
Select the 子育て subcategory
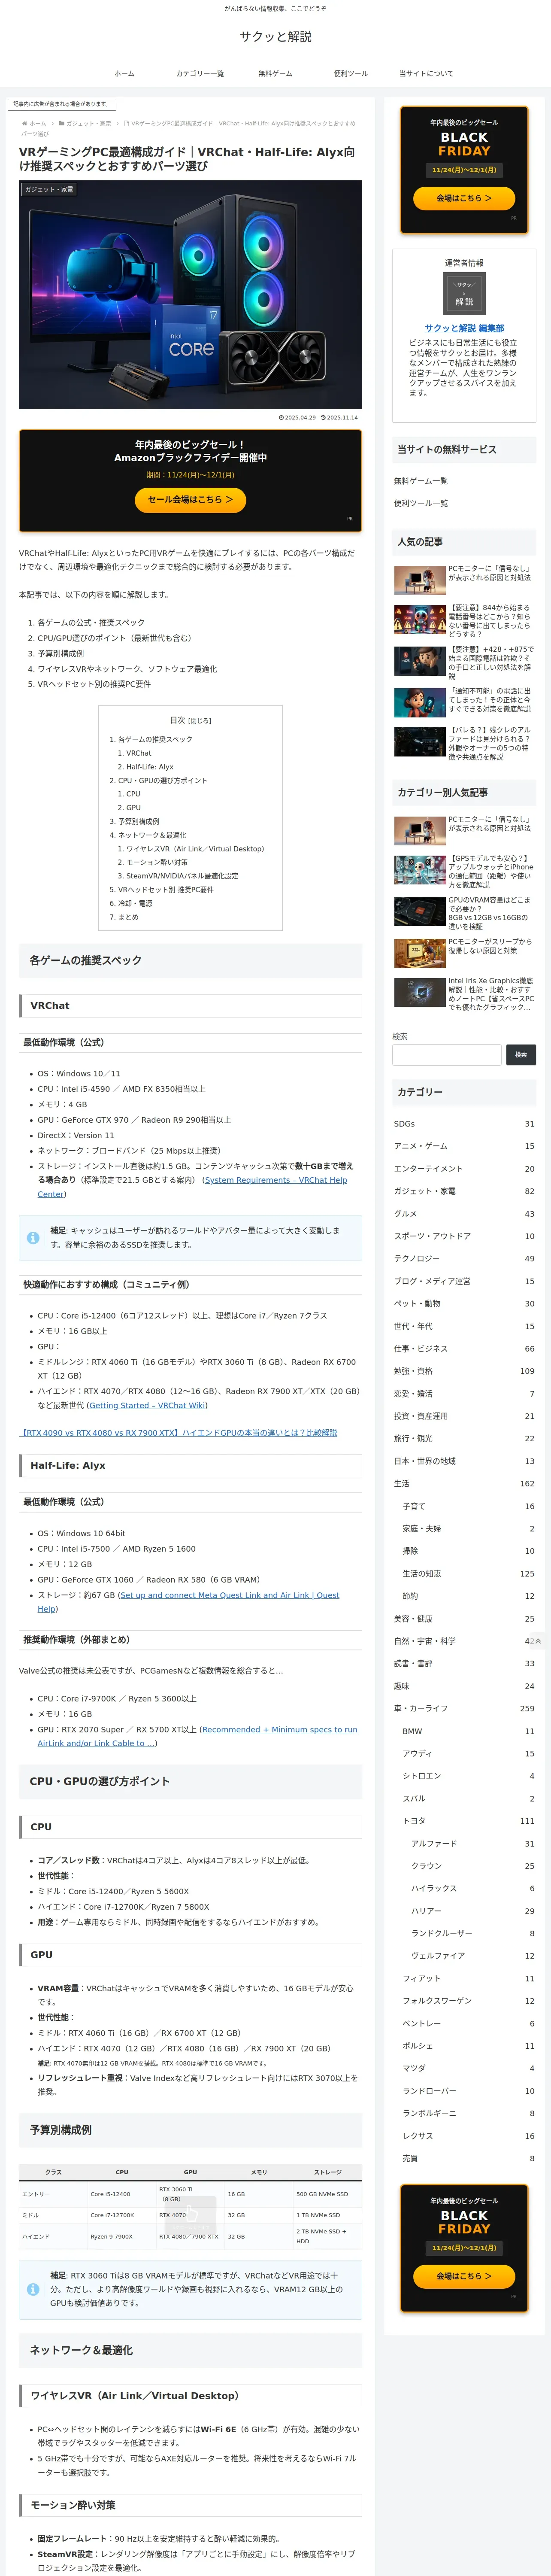coord(468,1506)
